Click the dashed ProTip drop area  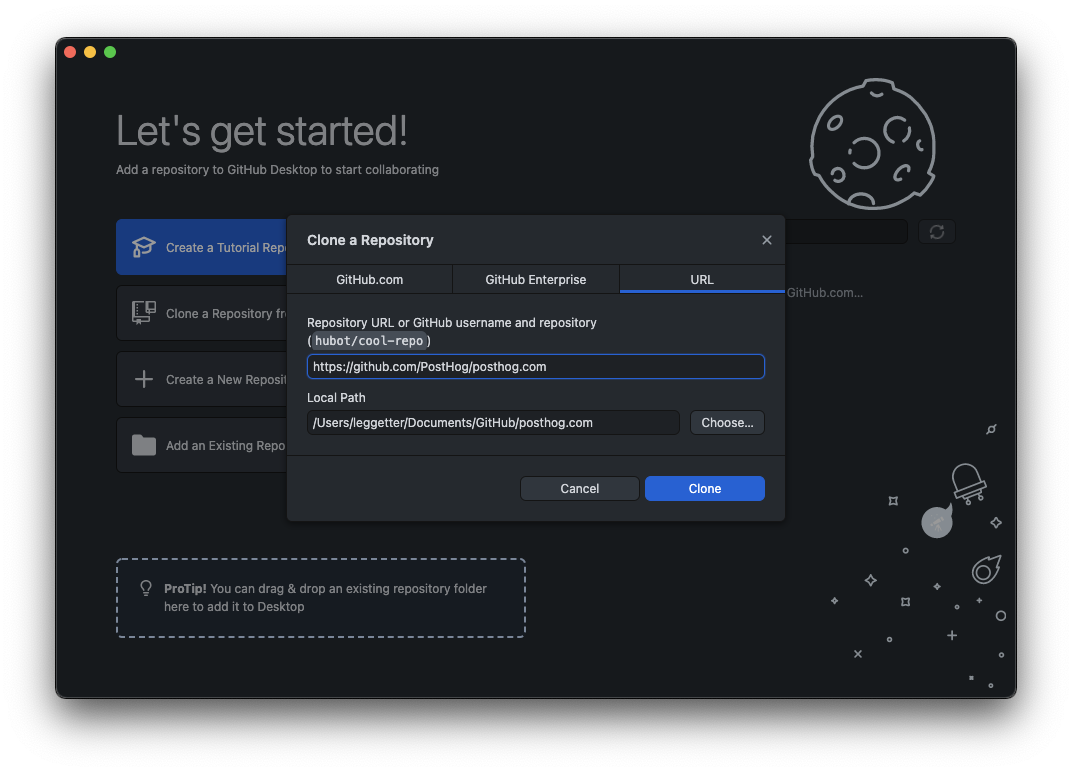click(x=320, y=597)
